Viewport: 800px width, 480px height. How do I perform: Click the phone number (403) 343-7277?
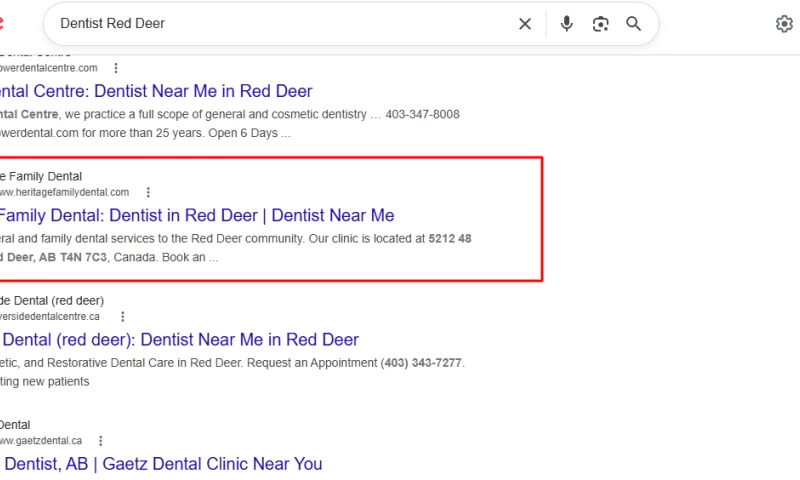tap(421, 363)
